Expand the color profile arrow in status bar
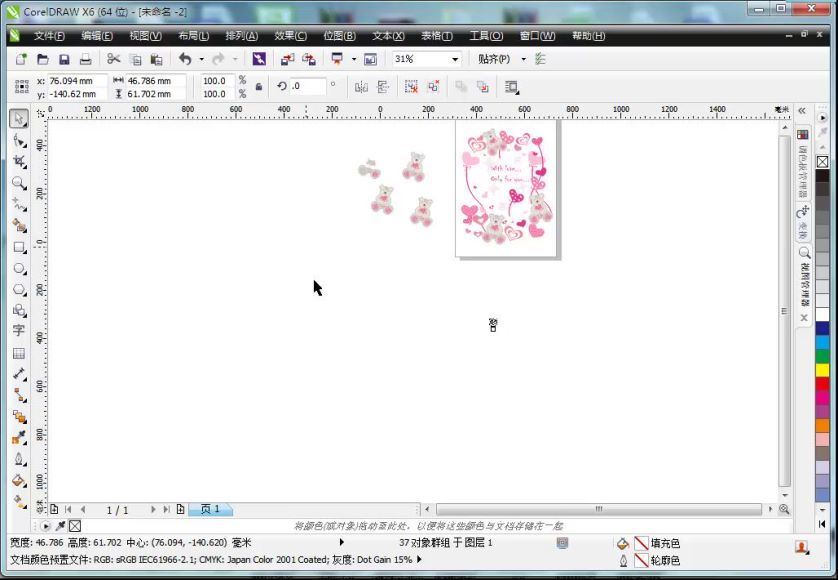Screen dimensions: 838x580 [x=420, y=560]
